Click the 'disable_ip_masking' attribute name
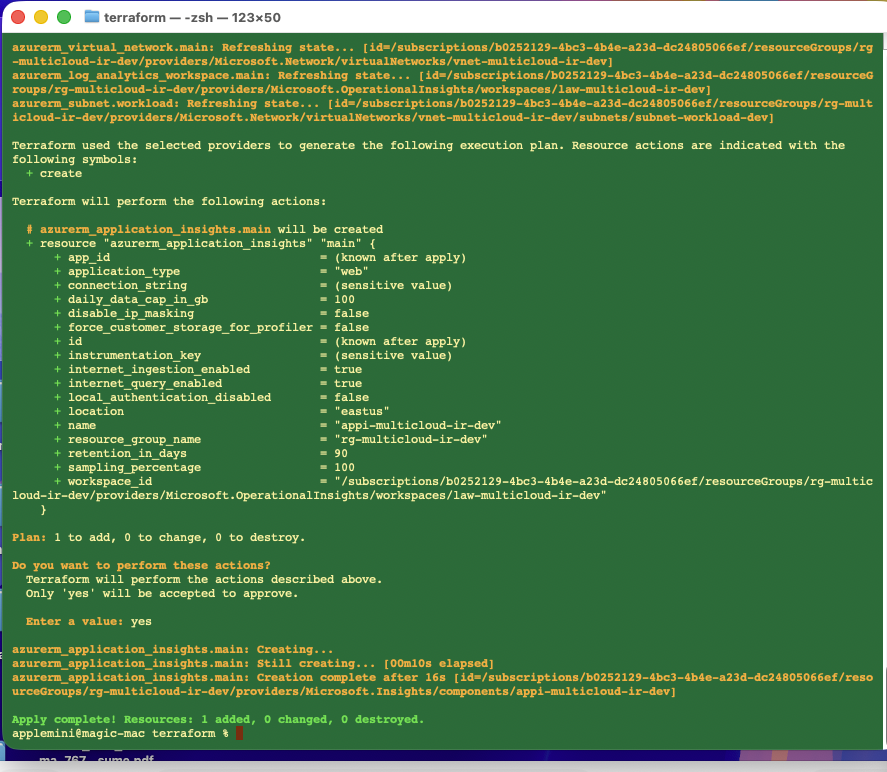Viewport: 887px width, 772px height. 131,313
